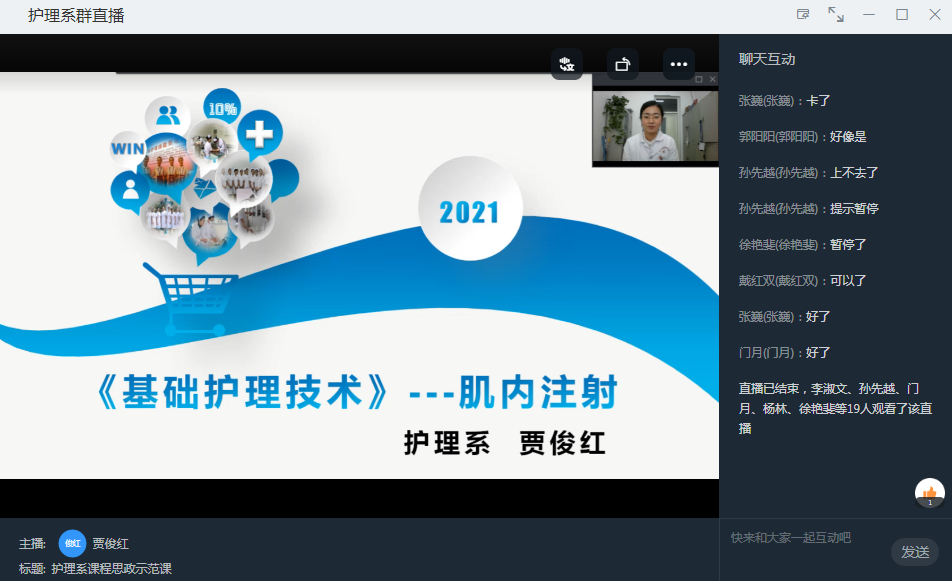
Task: Click the chat message from 郭阳阳 好像是
Action: [803, 137]
